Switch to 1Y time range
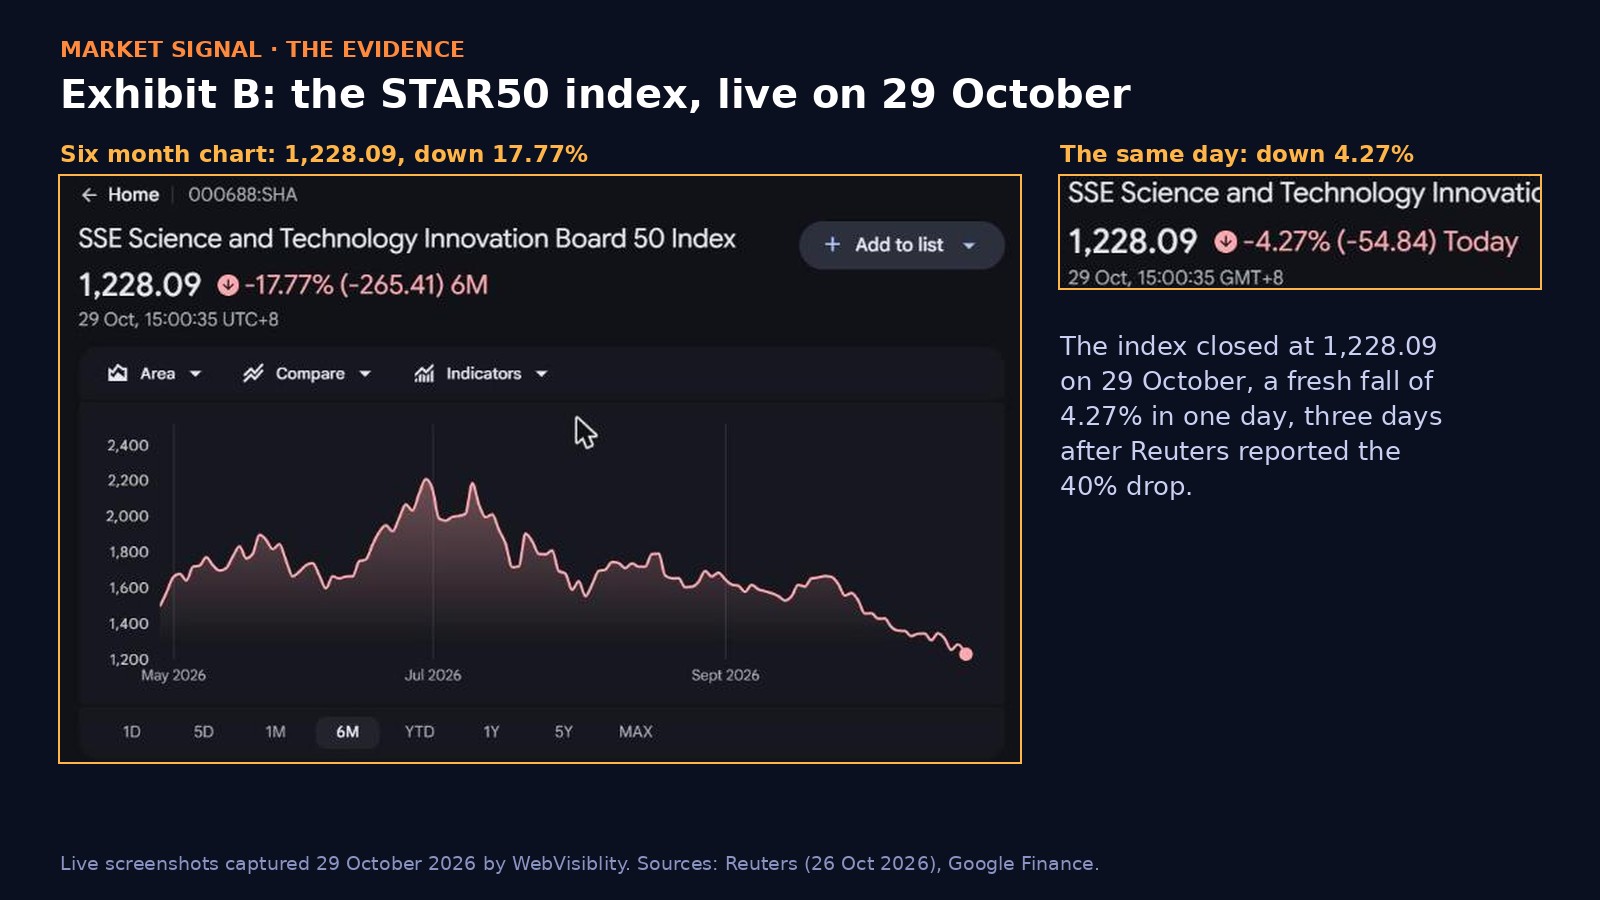The height and width of the screenshot is (900, 1600). click(x=491, y=732)
